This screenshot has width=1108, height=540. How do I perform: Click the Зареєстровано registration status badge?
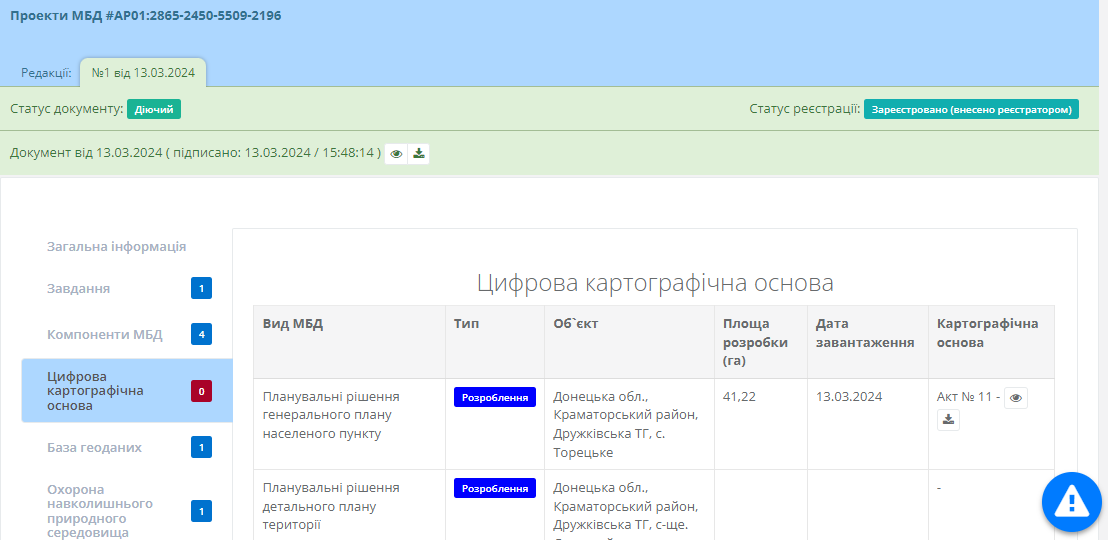[x=971, y=109]
